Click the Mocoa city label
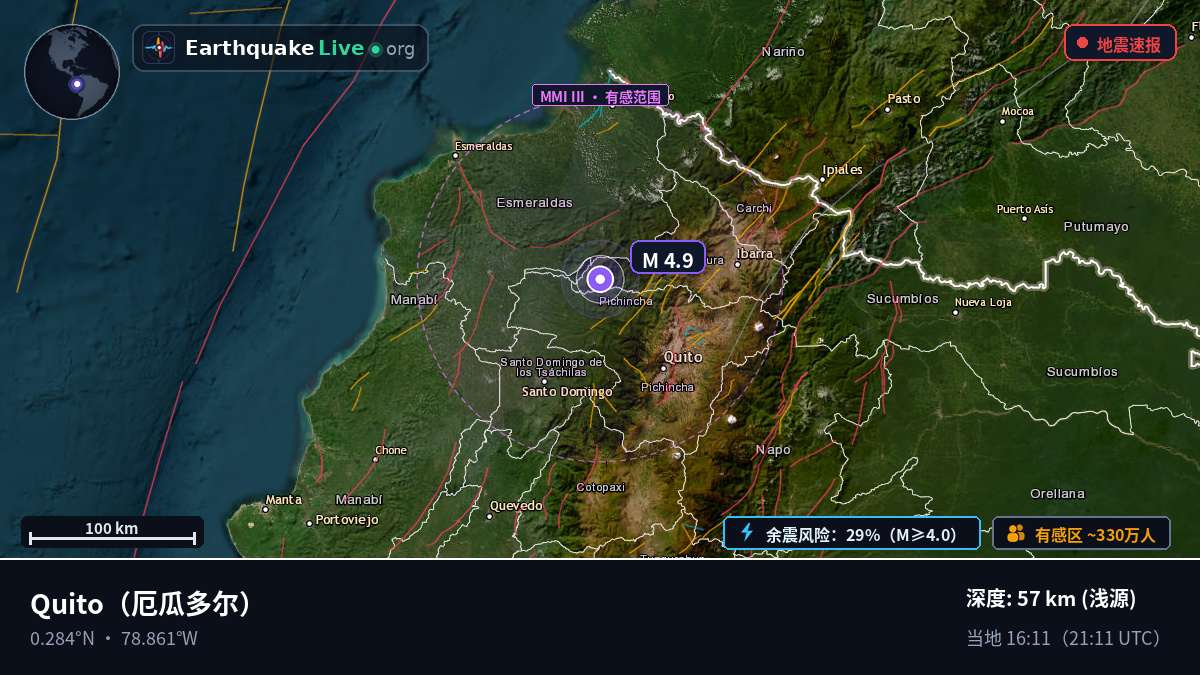The height and width of the screenshot is (675, 1200). [x=1018, y=111]
